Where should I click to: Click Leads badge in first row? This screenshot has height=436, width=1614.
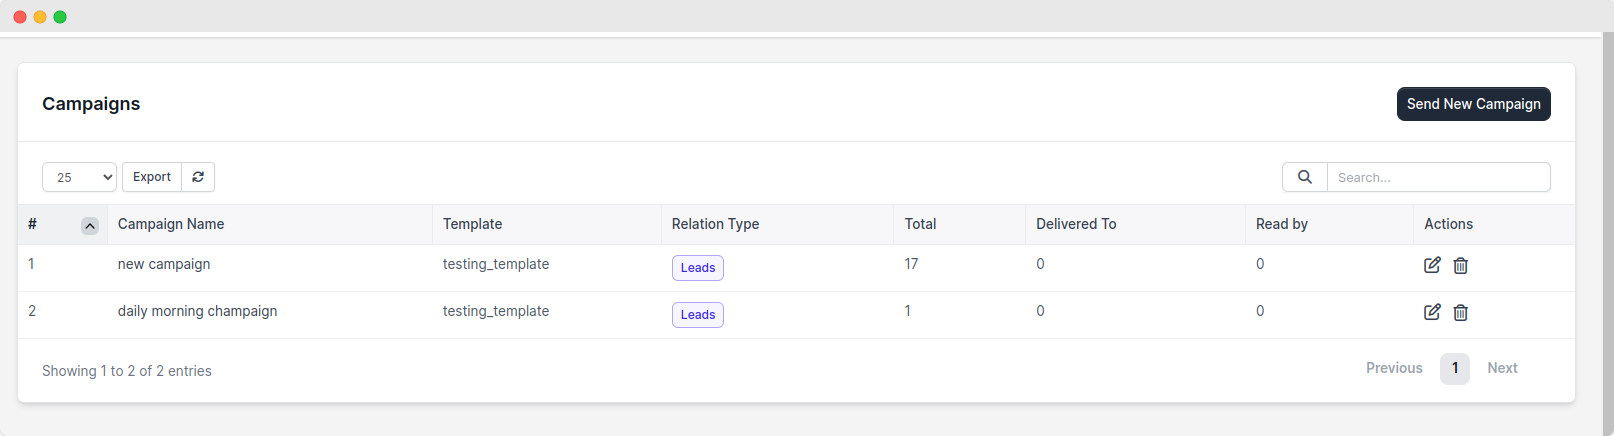pyautogui.click(x=697, y=268)
